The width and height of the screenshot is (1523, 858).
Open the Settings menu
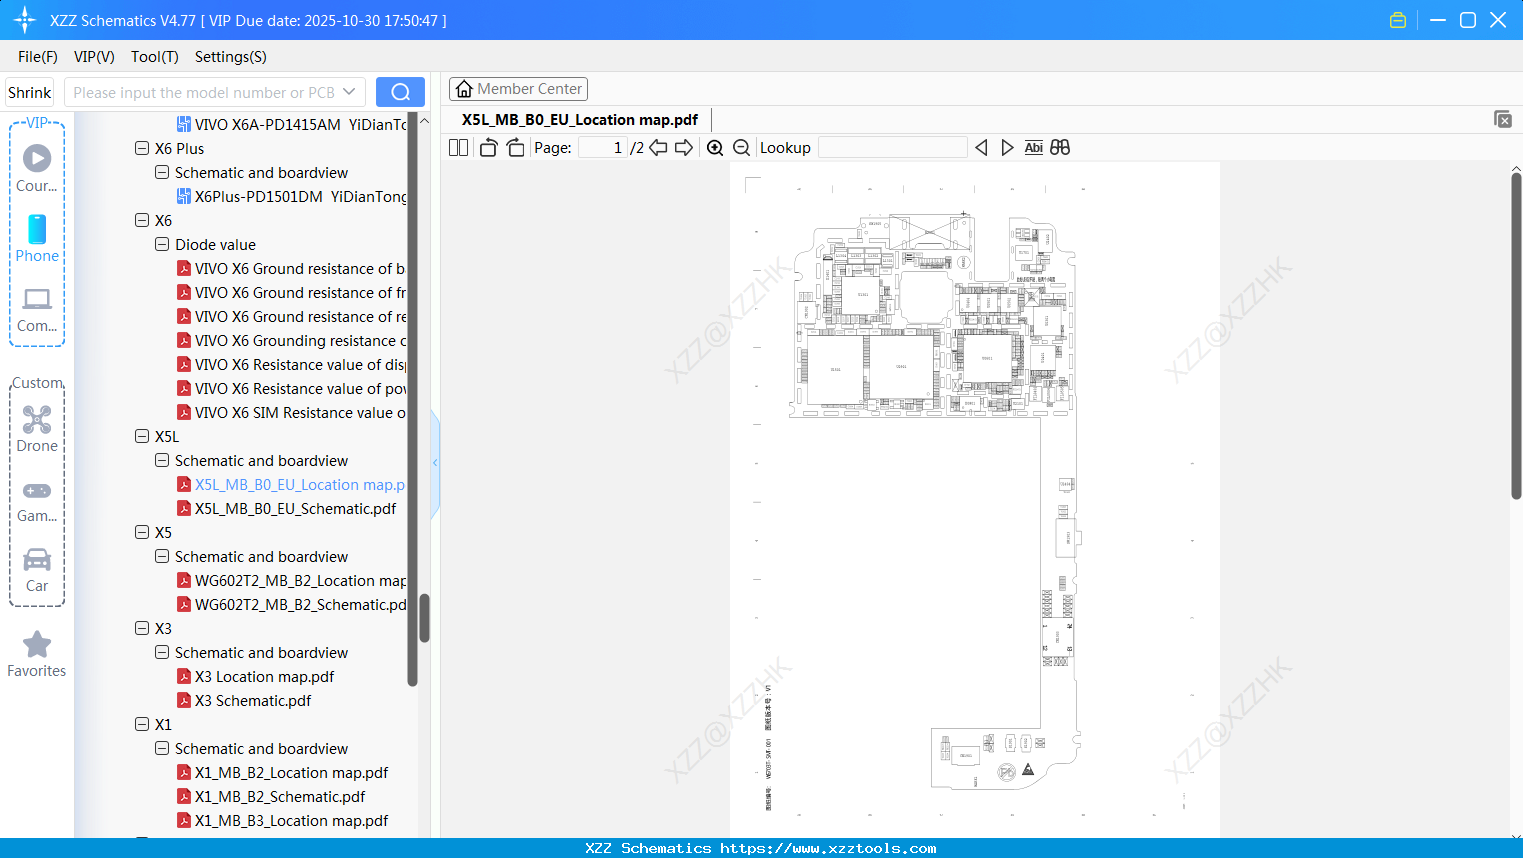[230, 57]
